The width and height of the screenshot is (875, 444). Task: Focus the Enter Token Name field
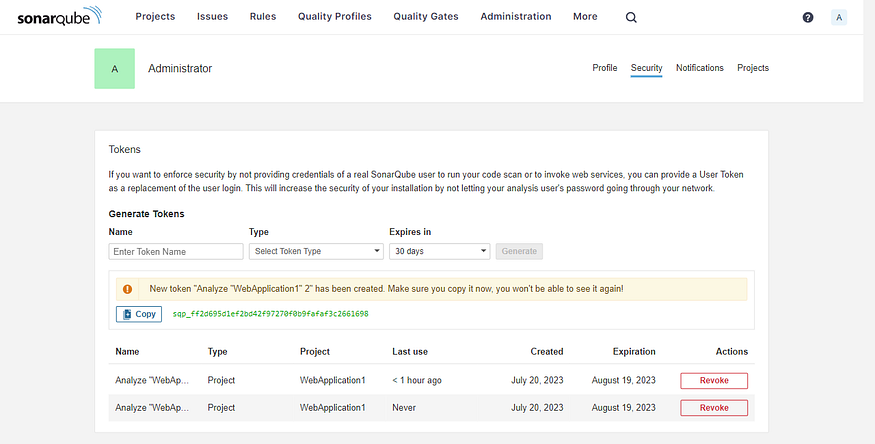[176, 252]
